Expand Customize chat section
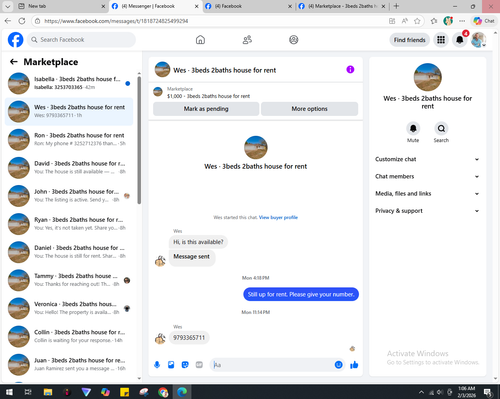This screenshot has height=399, width=500. click(427, 159)
